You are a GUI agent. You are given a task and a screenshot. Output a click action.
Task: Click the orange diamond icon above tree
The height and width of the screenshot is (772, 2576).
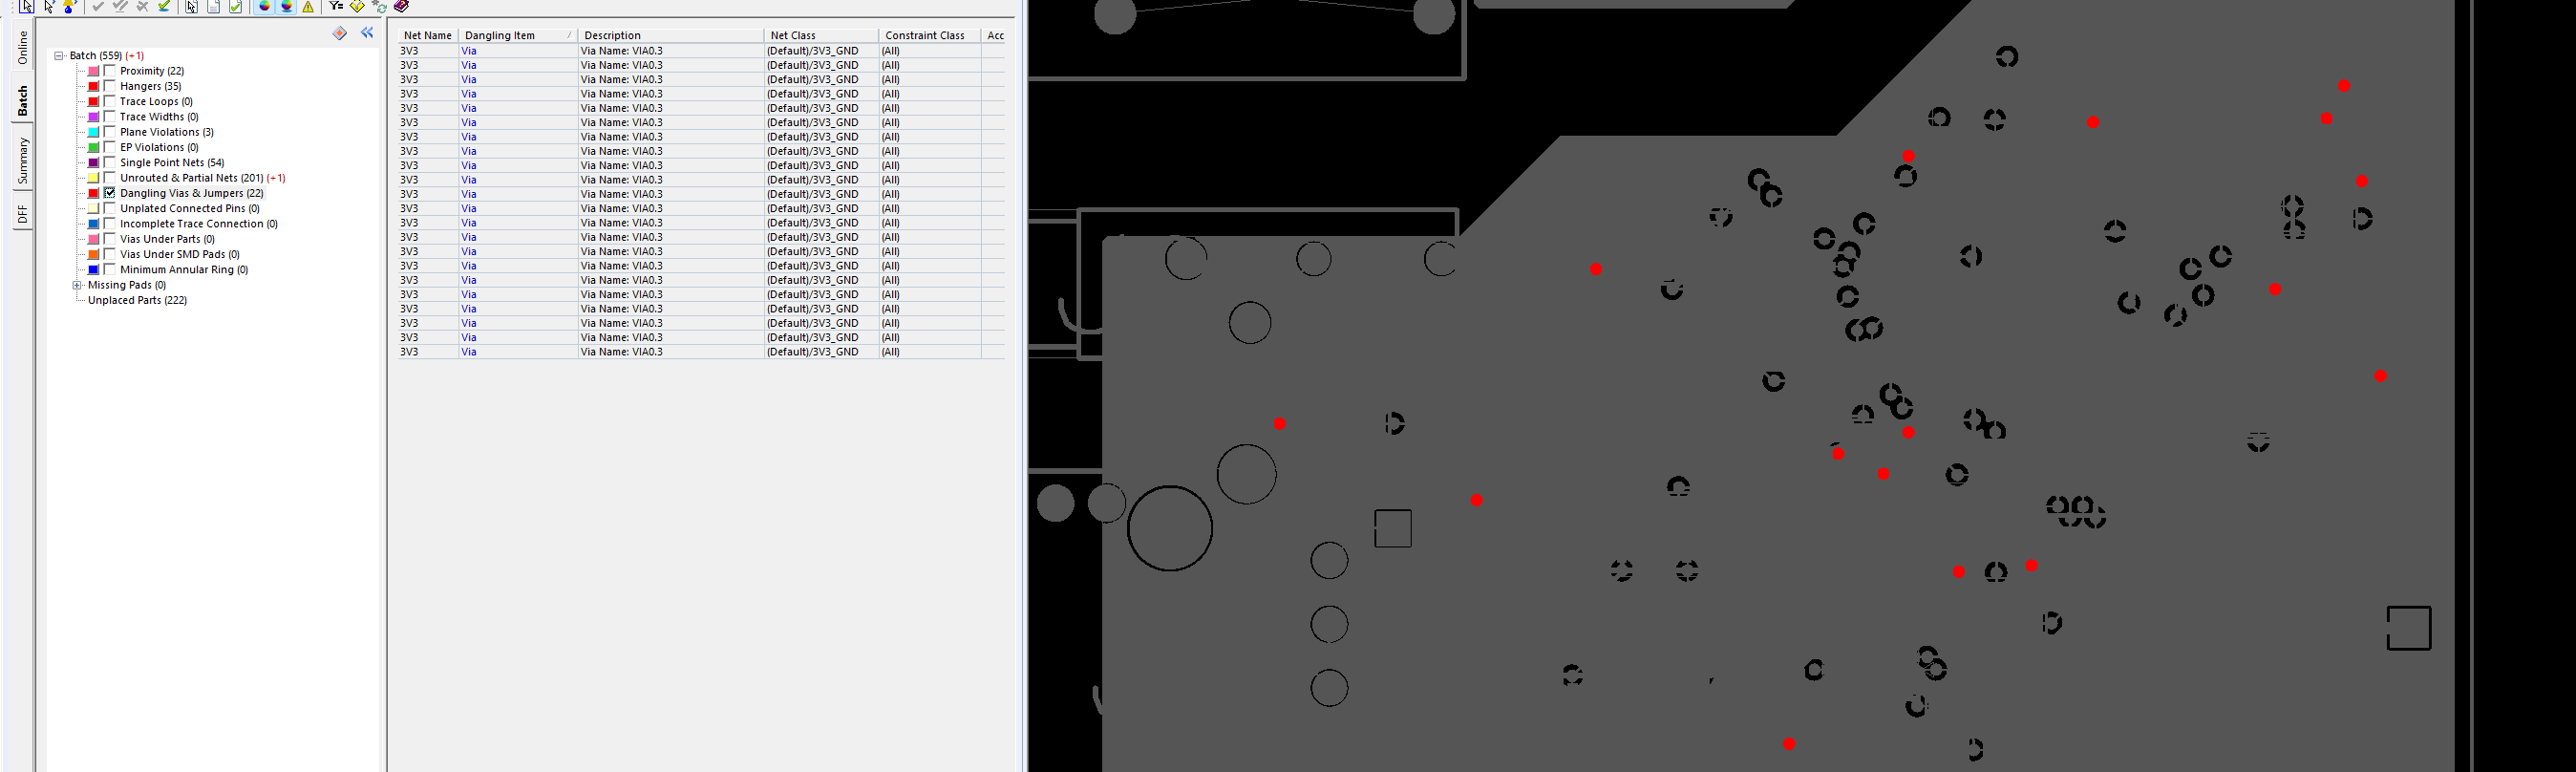tap(340, 33)
